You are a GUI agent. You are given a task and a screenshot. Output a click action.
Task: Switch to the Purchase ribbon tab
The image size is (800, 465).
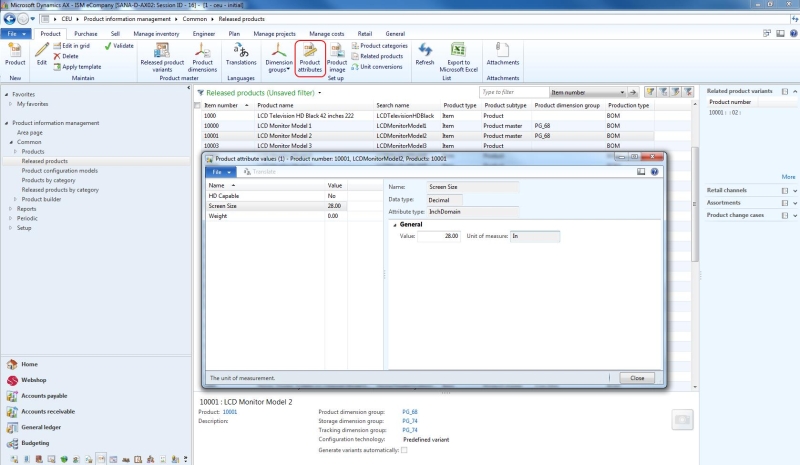85,34
